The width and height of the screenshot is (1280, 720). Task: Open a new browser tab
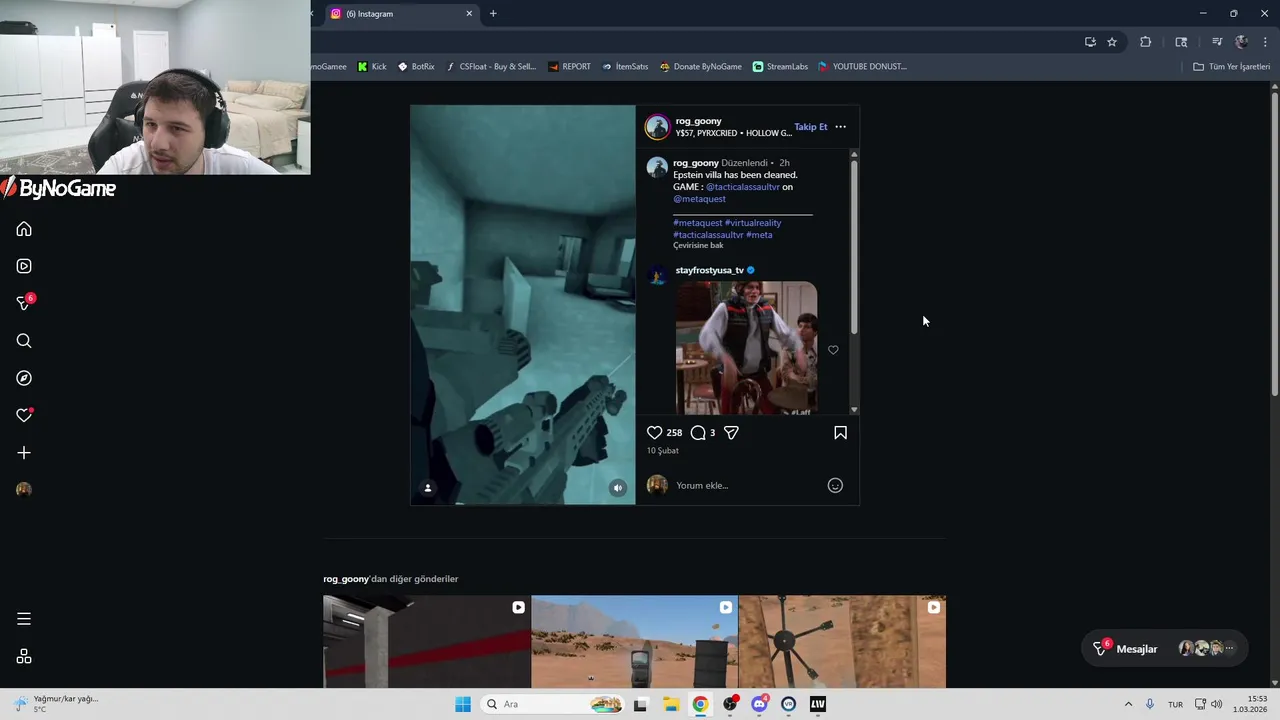[x=493, y=14]
